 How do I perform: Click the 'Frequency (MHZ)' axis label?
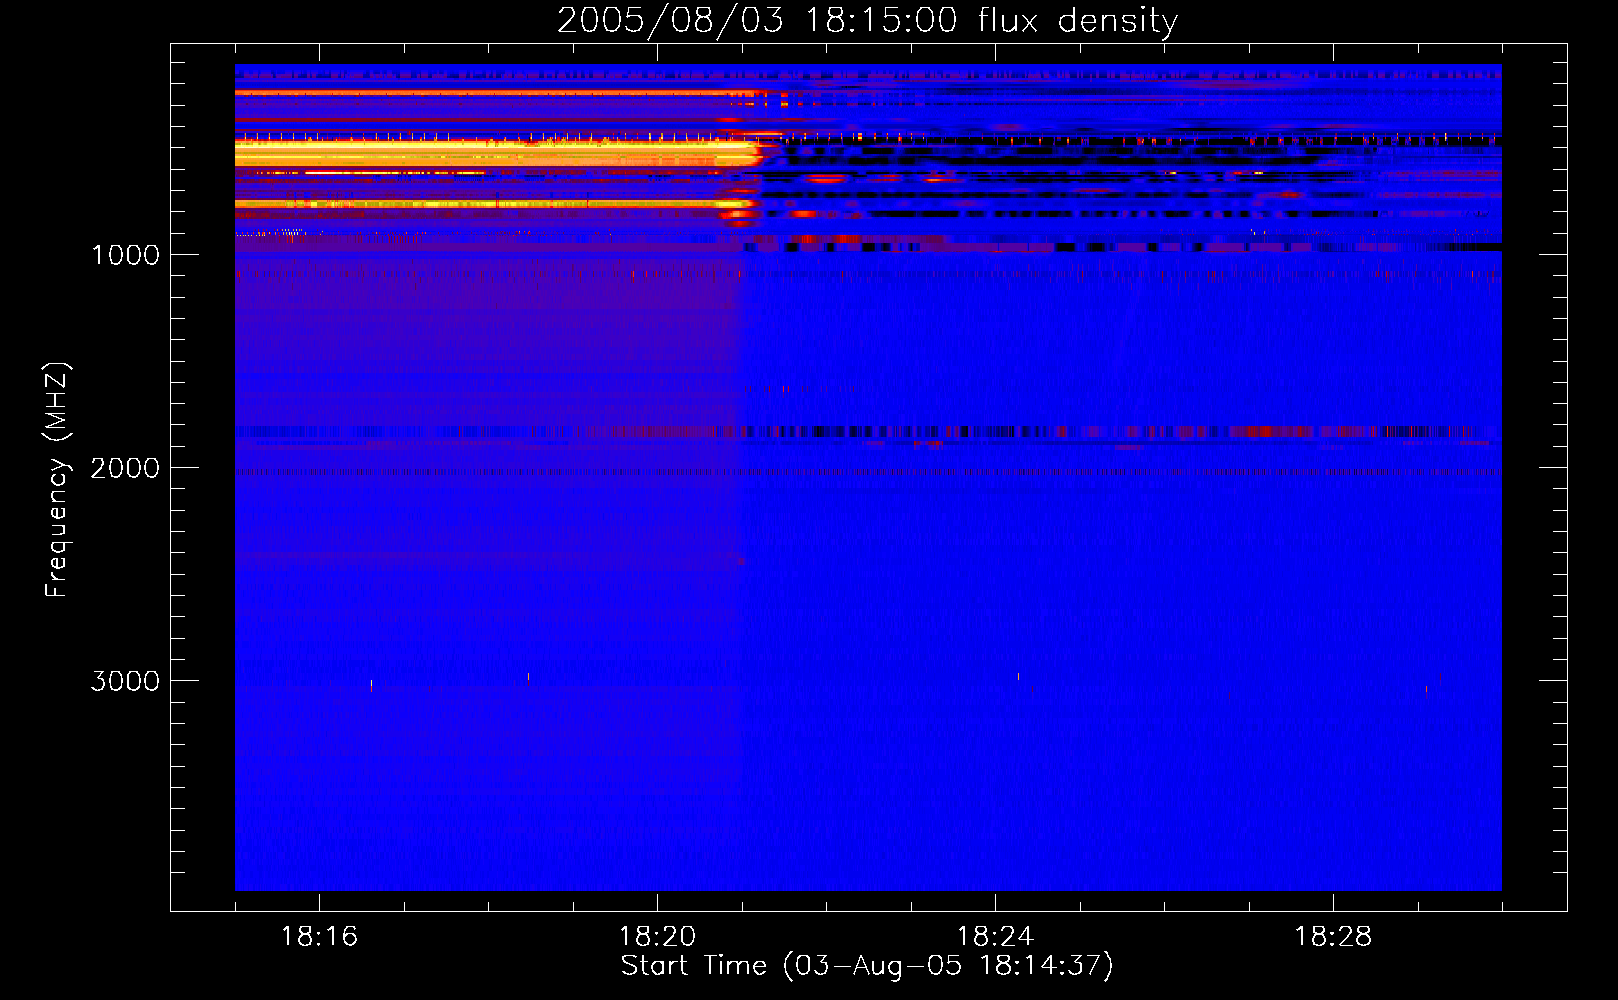point(57,480)
